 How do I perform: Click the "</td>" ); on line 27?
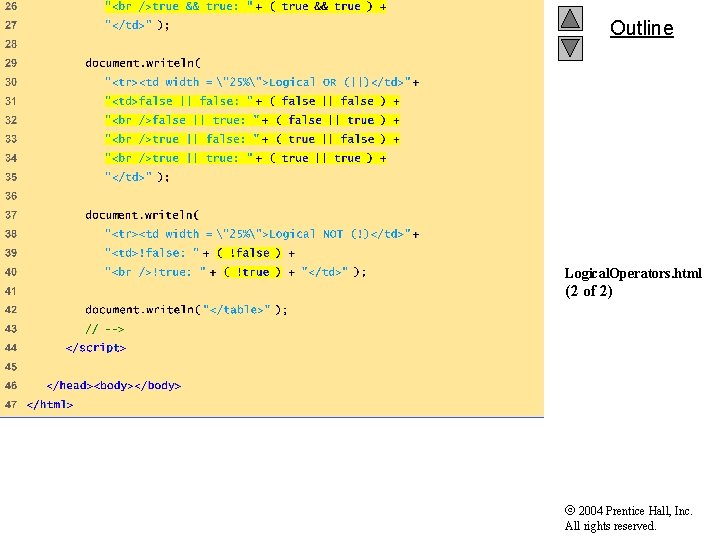click(x=137, y=25)
